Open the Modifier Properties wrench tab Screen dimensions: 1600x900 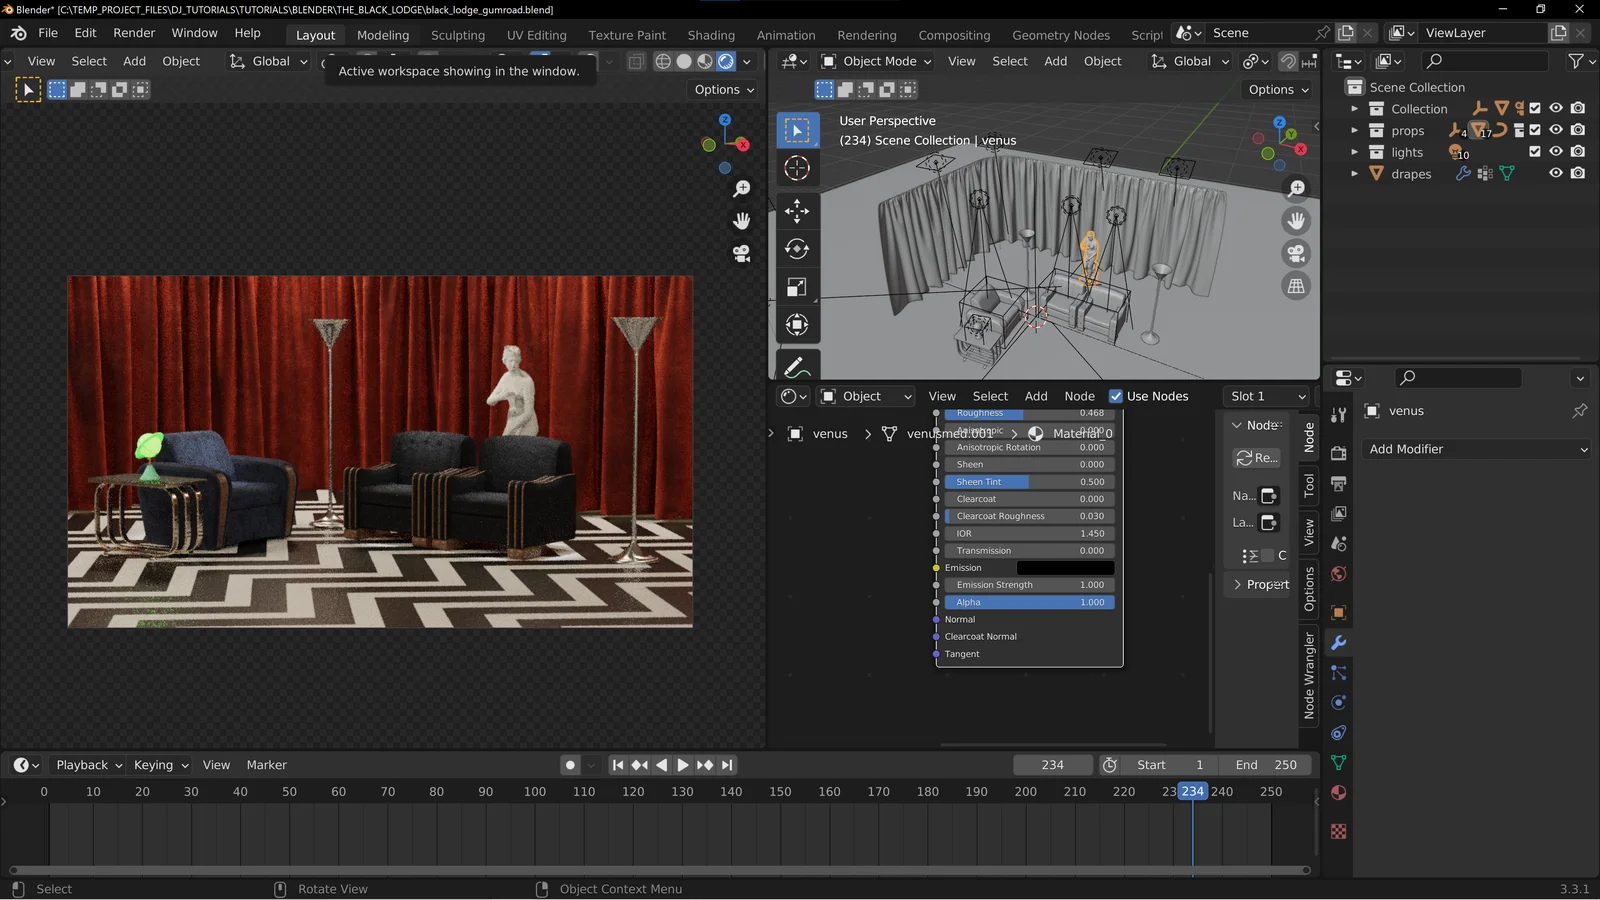pyautogui.click(x=1339, y=642)
